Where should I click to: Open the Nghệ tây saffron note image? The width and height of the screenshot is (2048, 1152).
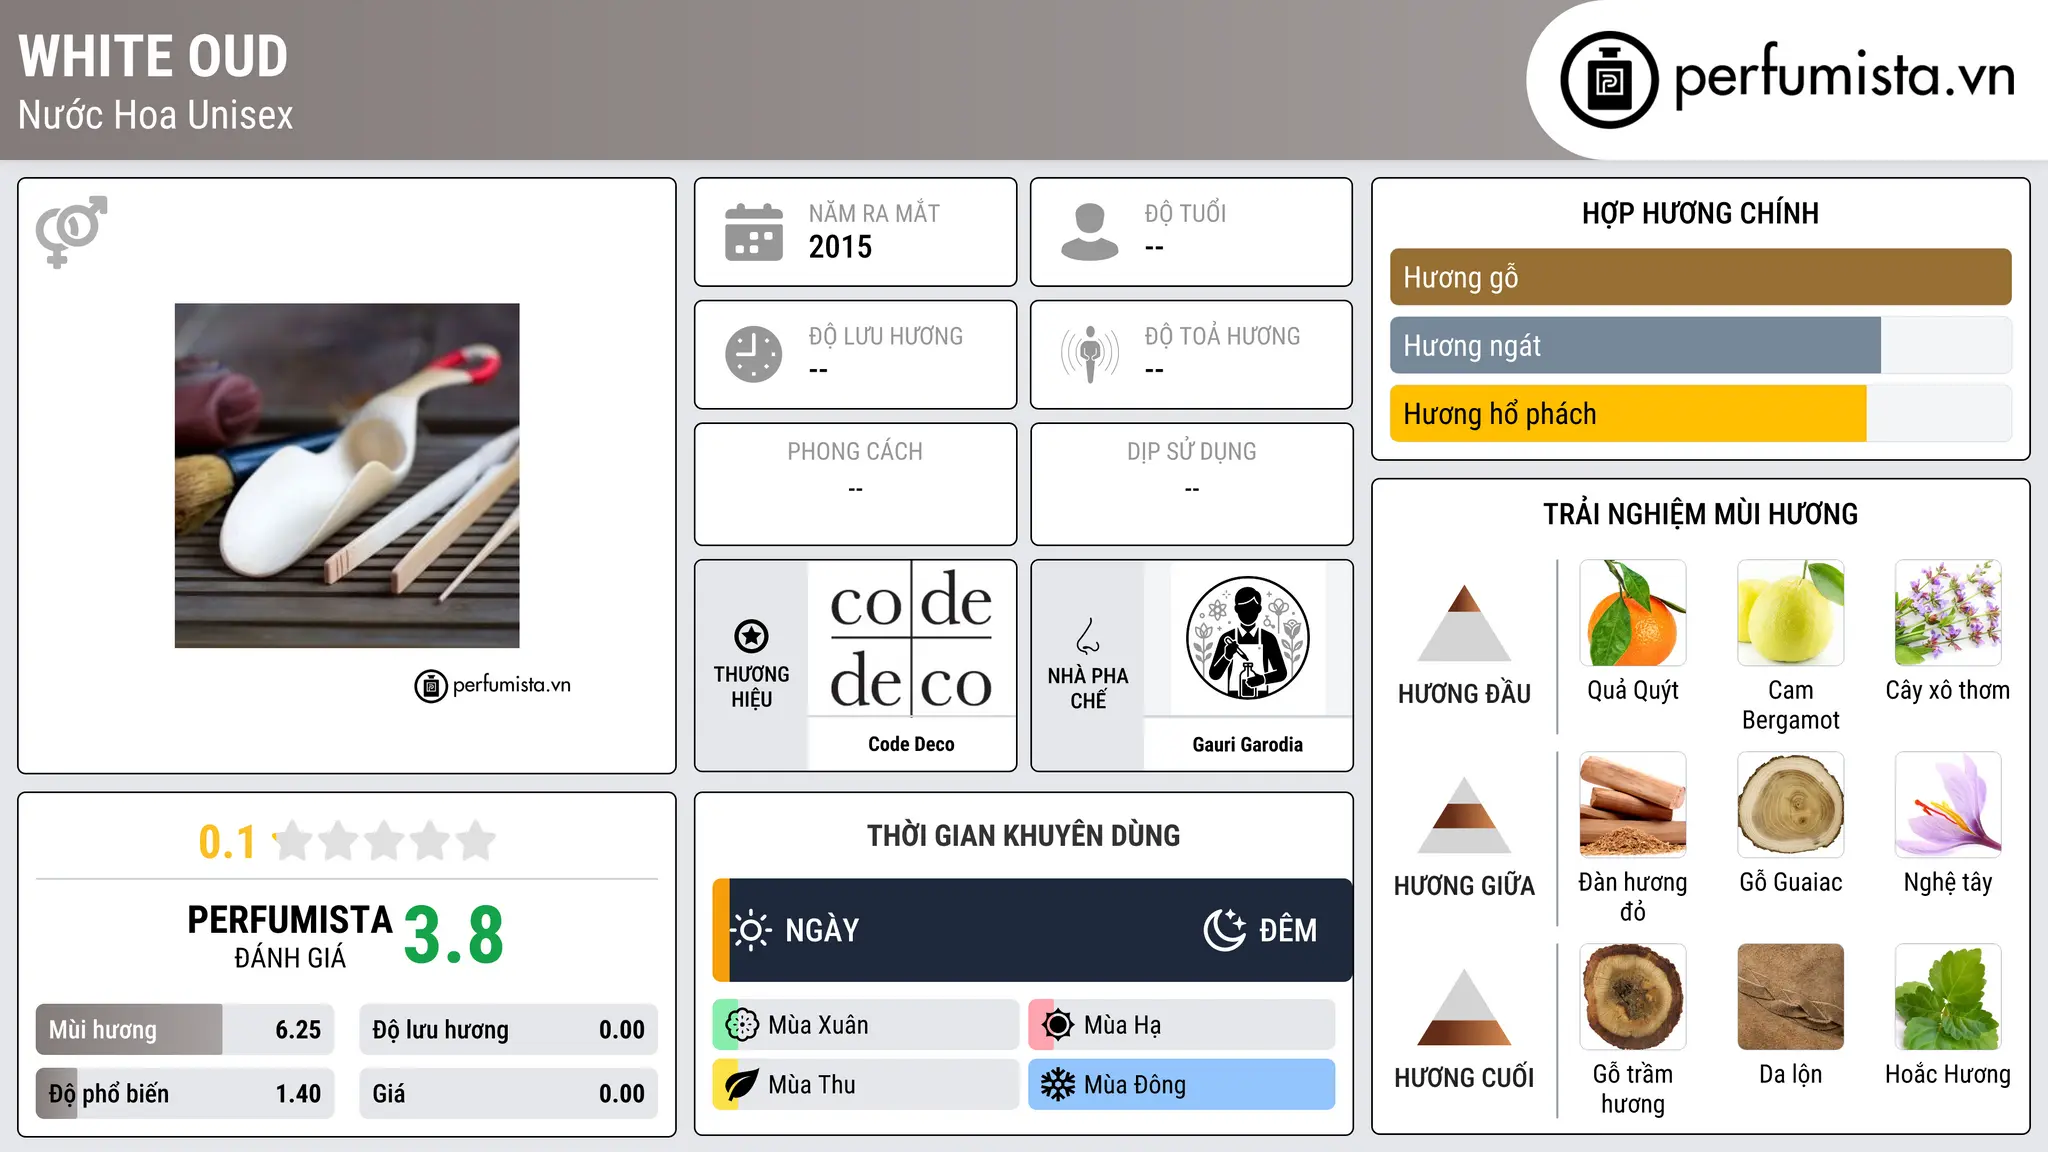pos(1948,805)
